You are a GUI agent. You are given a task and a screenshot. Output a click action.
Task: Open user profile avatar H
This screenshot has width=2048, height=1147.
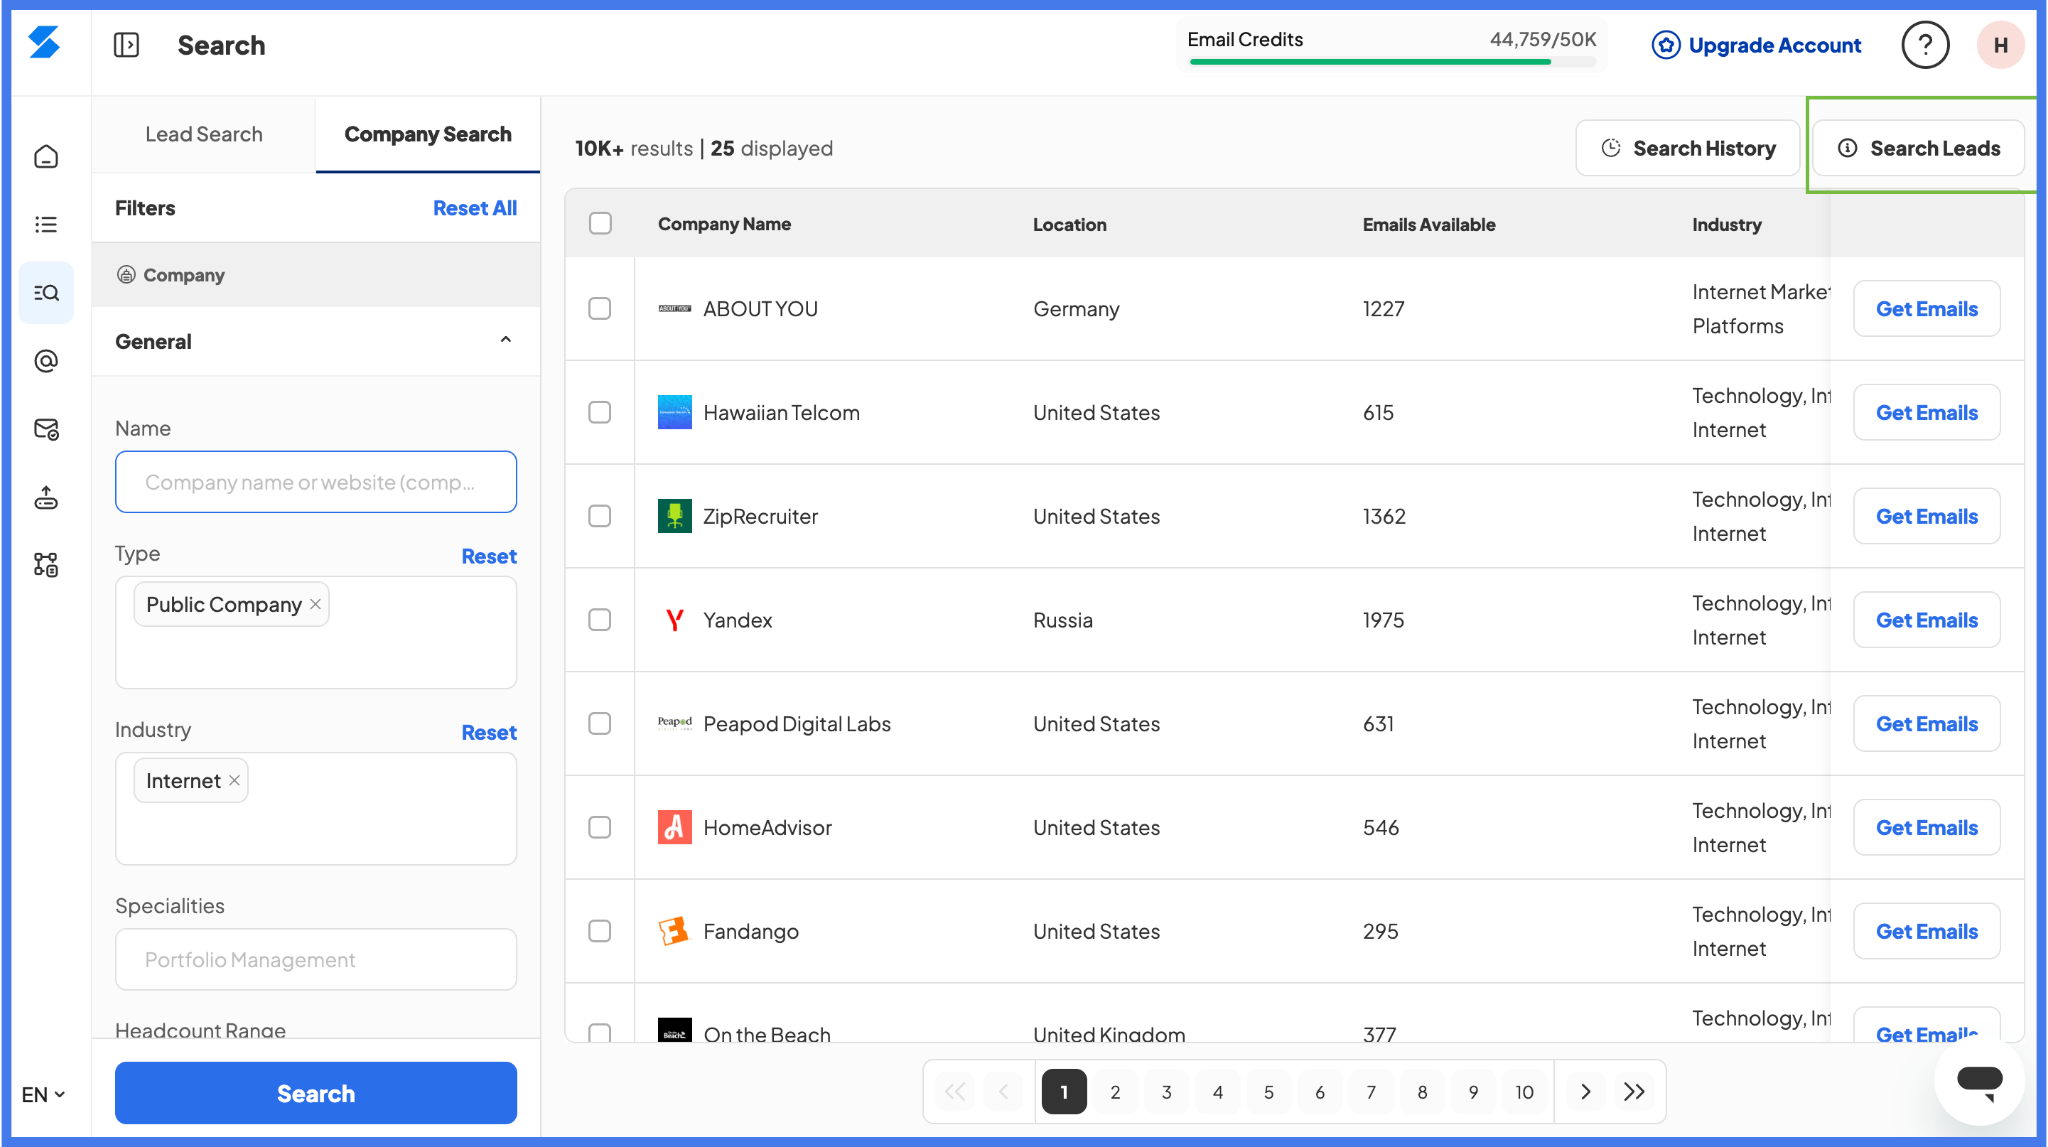[x=2000, y=45]
